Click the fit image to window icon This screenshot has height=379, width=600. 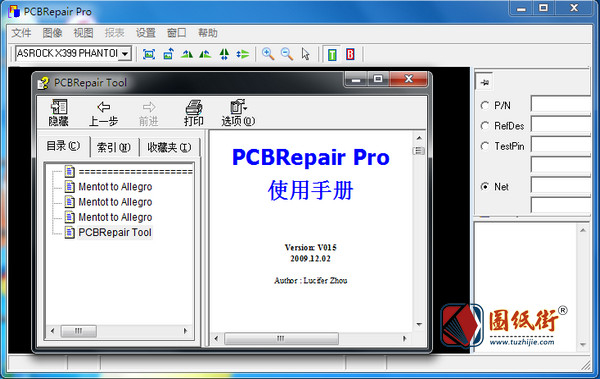149,54
